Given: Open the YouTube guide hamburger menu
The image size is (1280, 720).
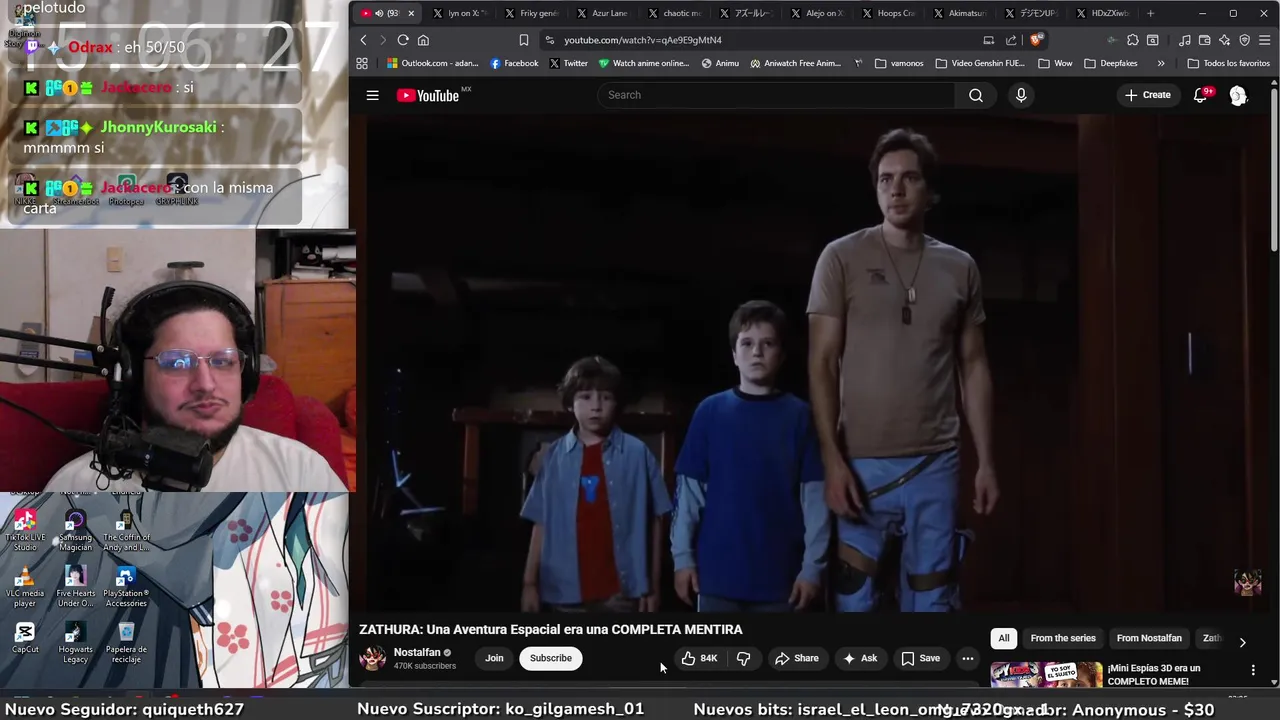Looking at the screenshot, I should tap(372, 95).
